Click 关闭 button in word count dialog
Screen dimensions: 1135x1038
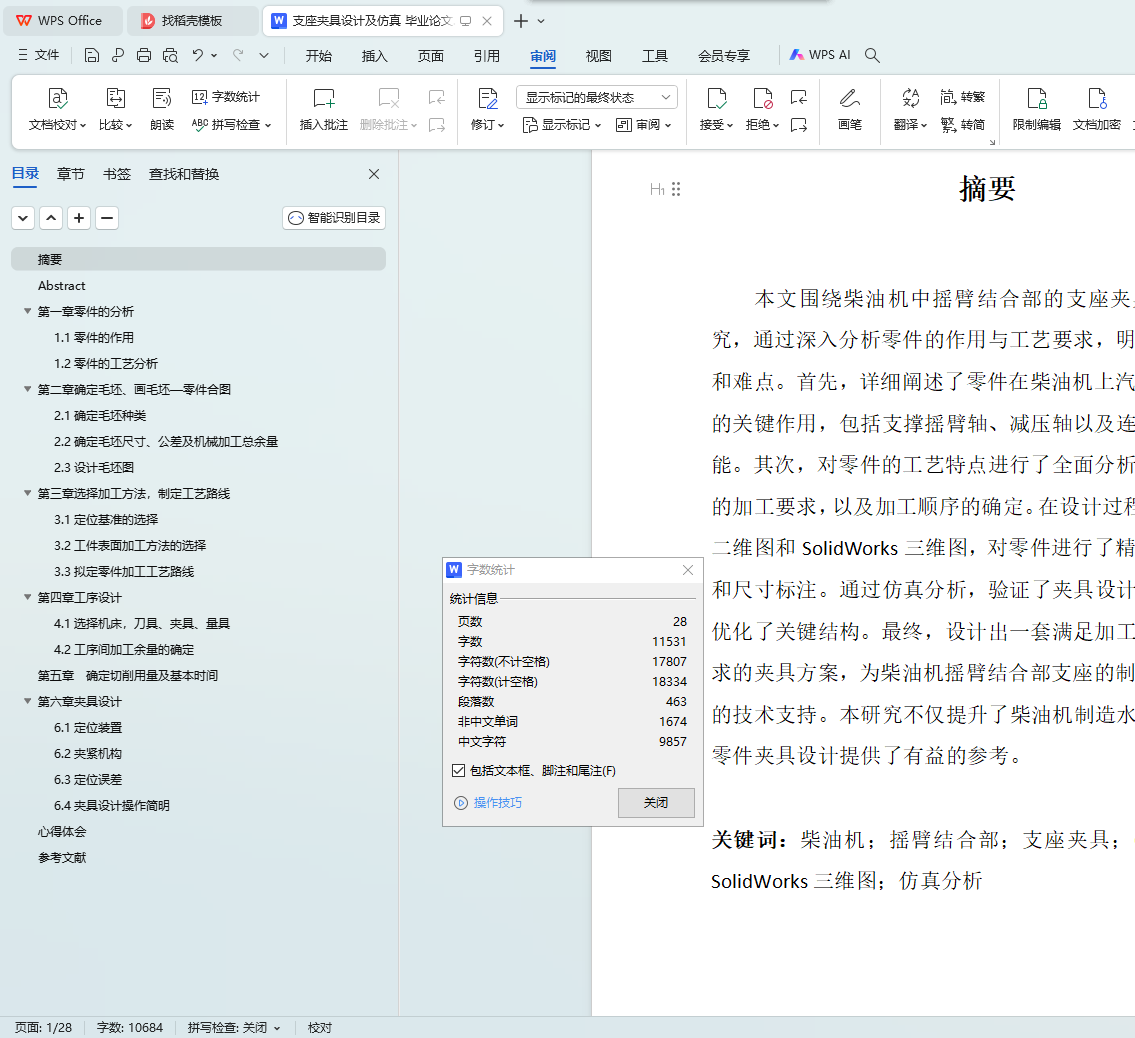(x=656, y=803)
